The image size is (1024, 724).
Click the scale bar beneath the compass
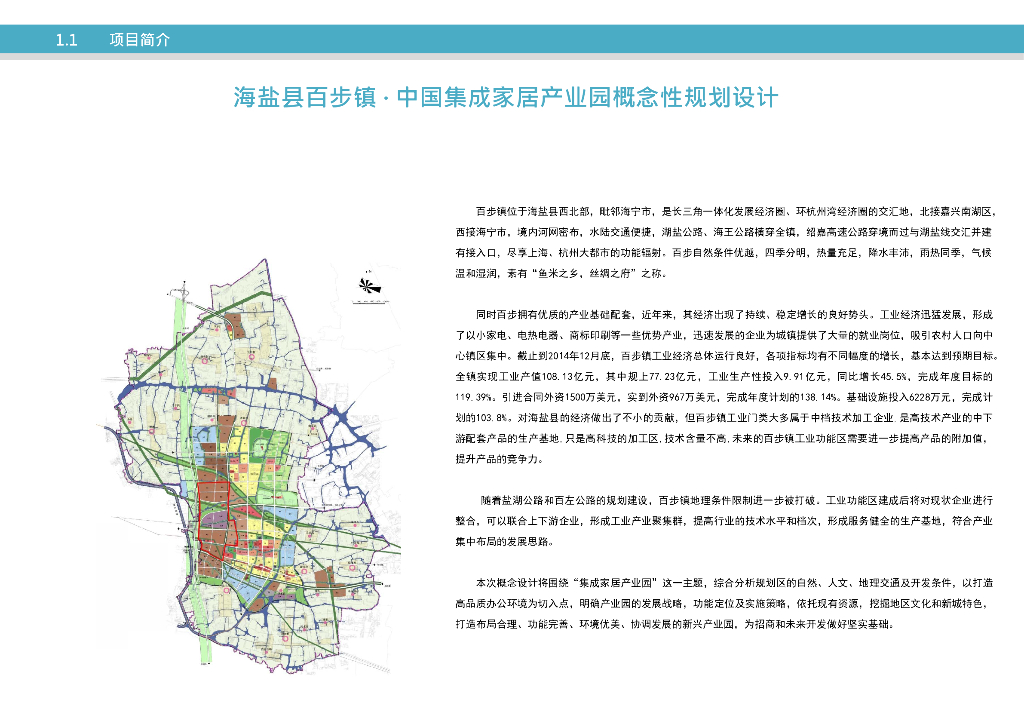pos(370,302)
